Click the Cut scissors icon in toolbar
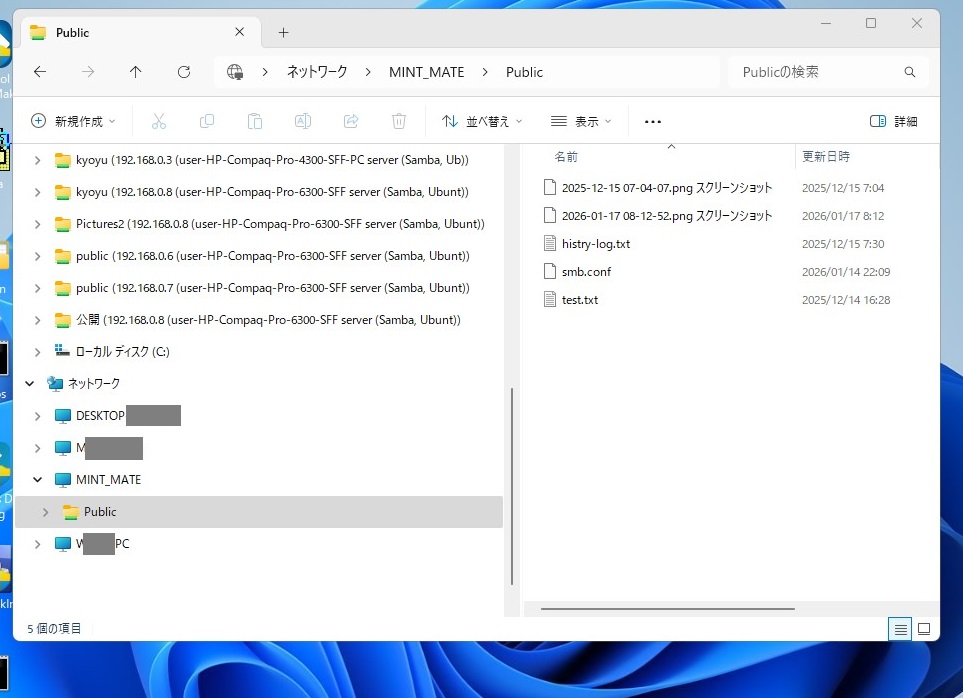Viewport: 963px width, 698px height. 158,121
